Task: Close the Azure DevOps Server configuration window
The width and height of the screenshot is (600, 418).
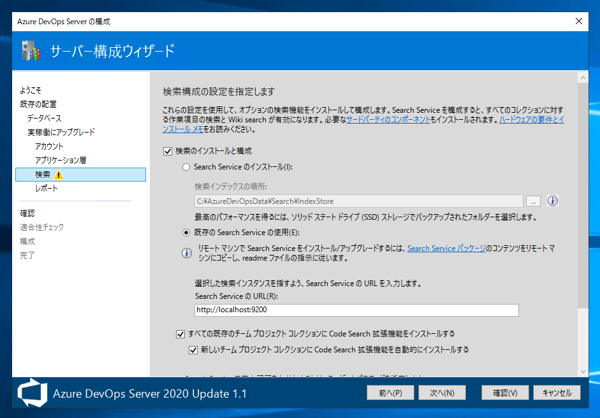Action: pos(579,21)
